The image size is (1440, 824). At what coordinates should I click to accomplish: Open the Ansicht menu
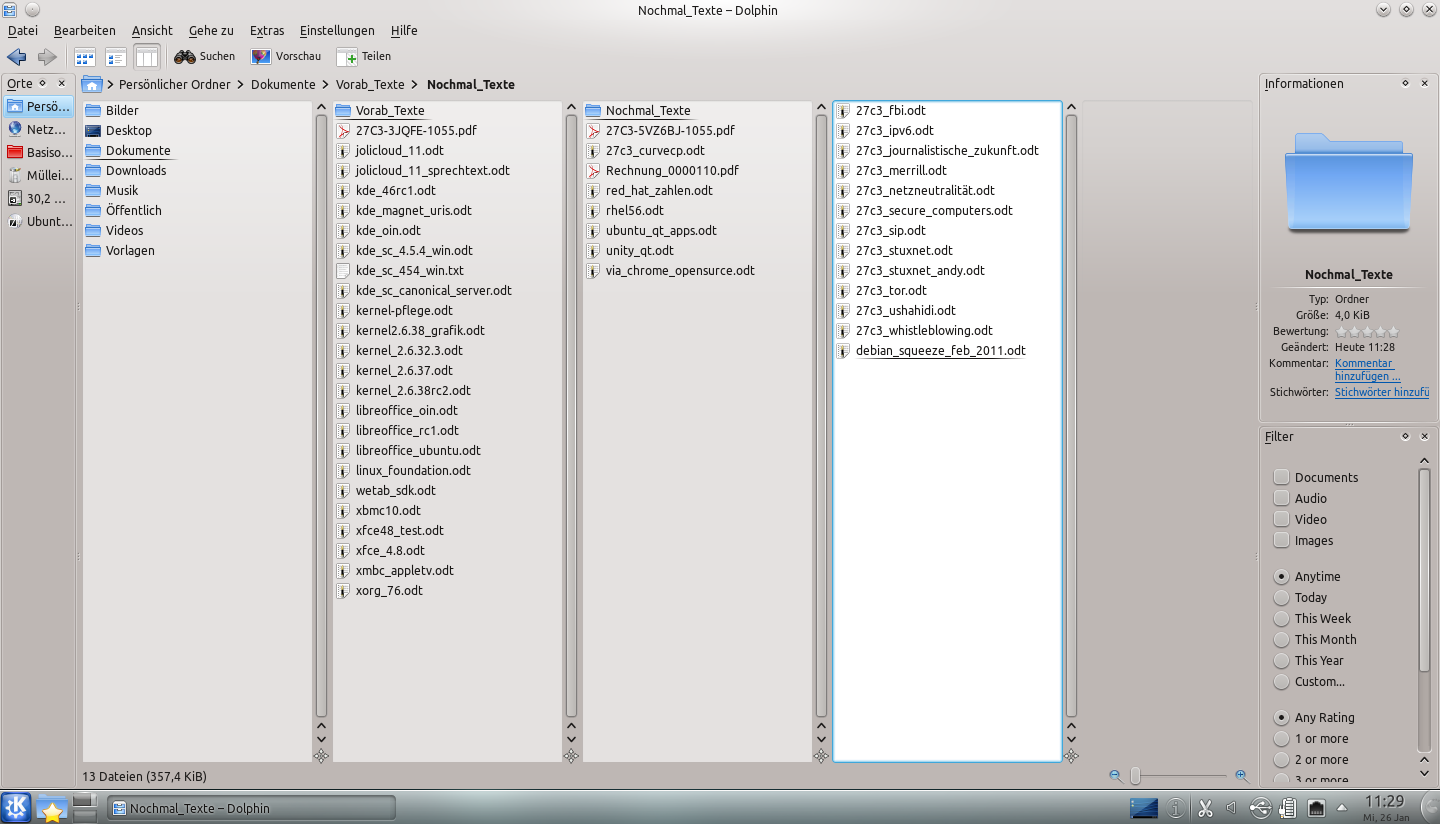pos(152,31)
